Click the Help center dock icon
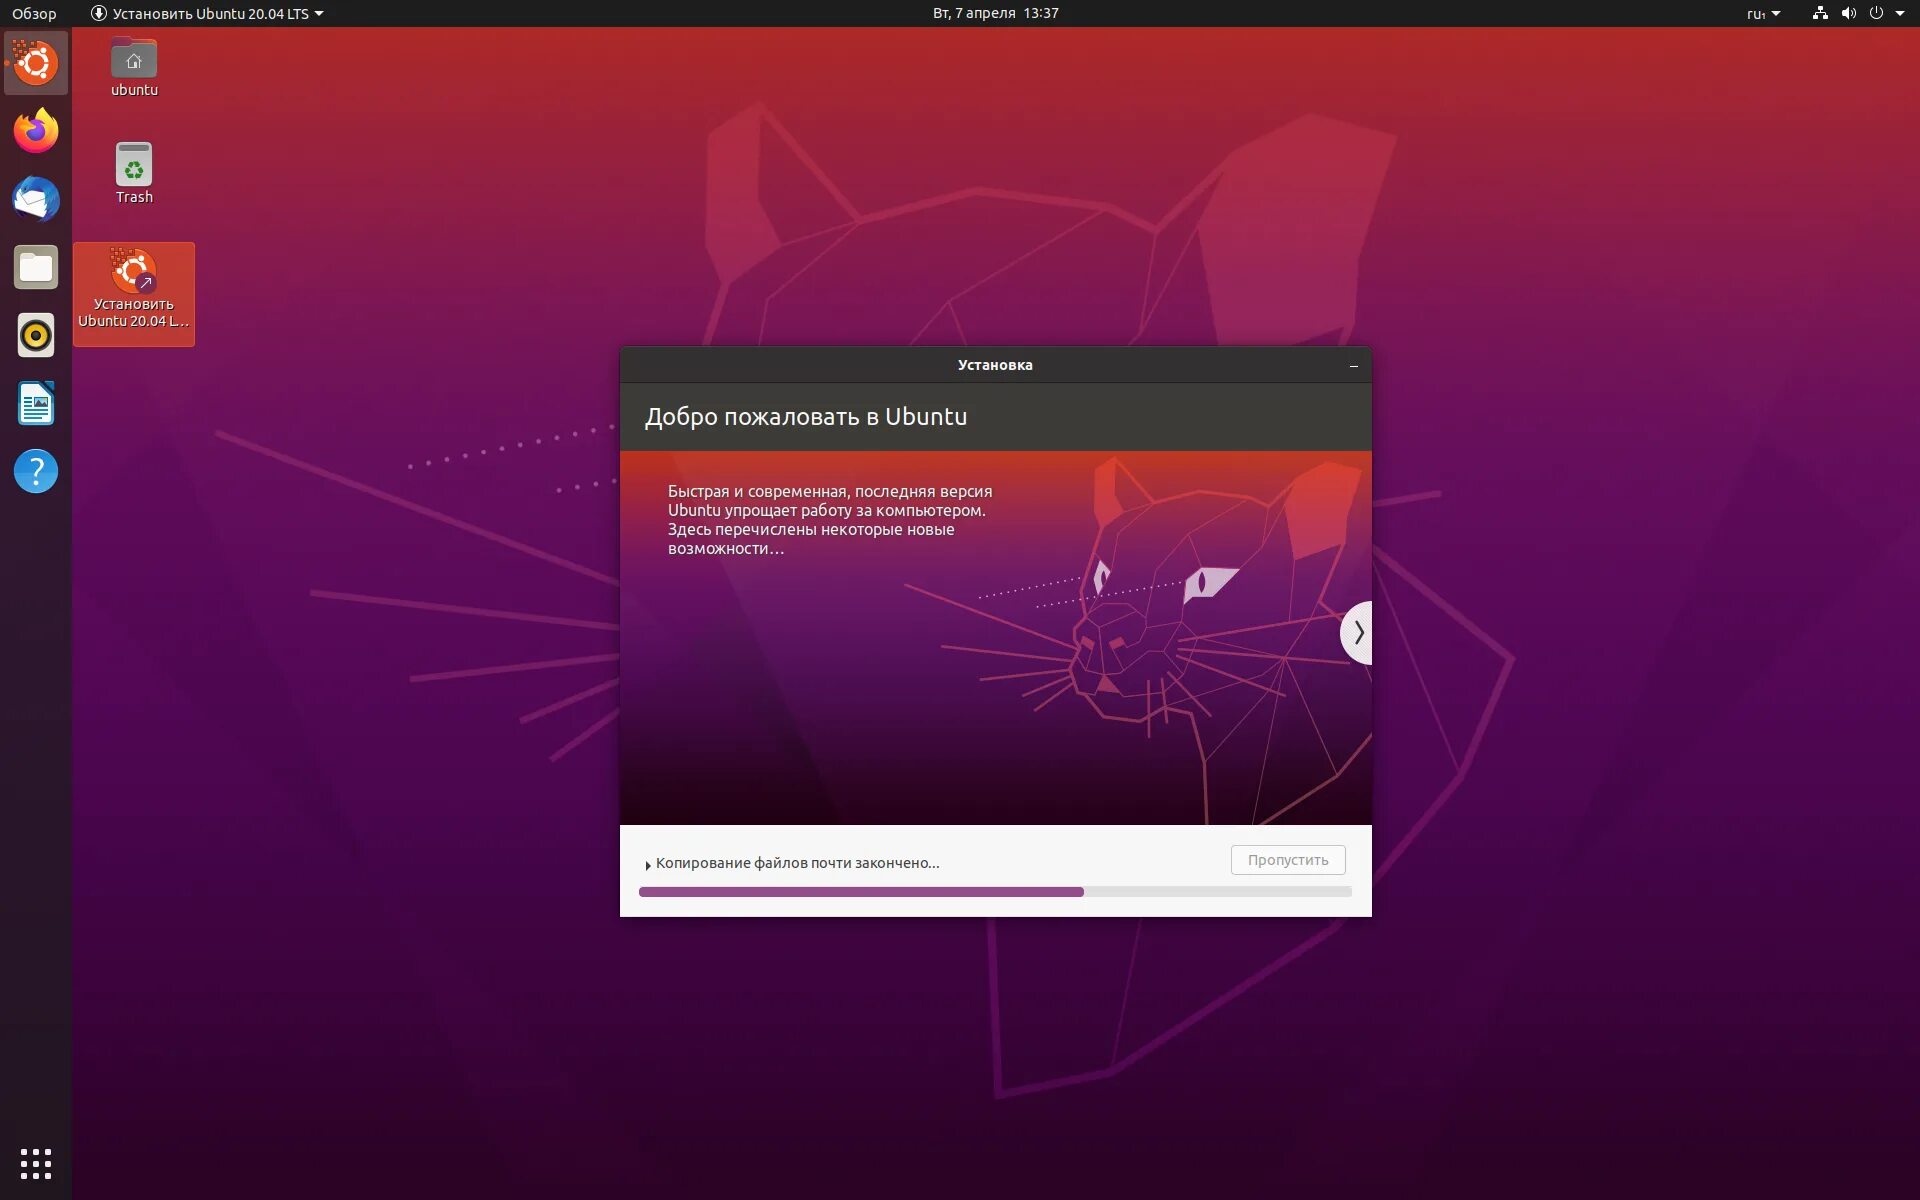The height and width of the screenshot is (1200, 1920). coord(35,473)
